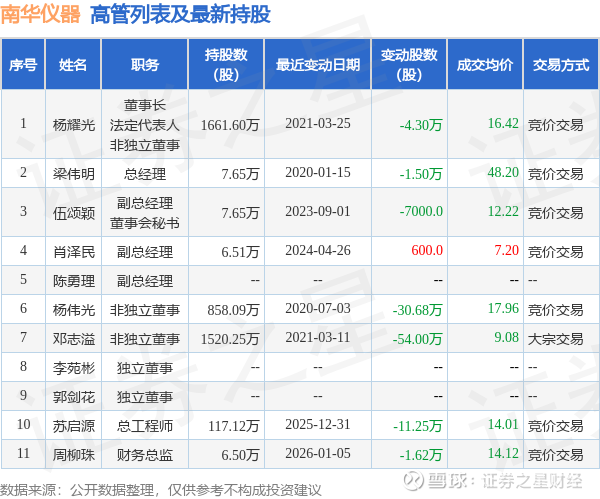Click the red 600.0 change value
600x499 pixels.
tap(427, 250)
